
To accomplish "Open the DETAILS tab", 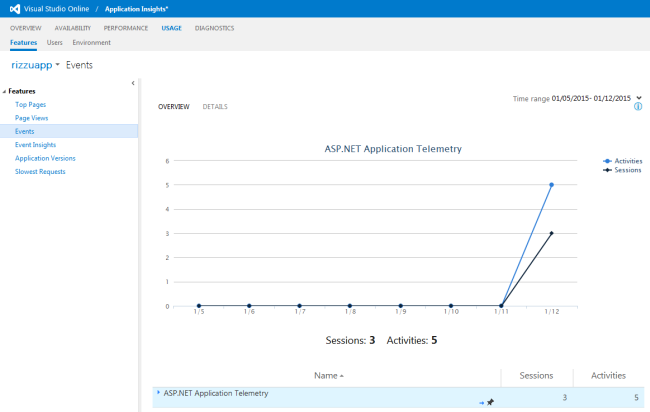I will click(215, 106).
